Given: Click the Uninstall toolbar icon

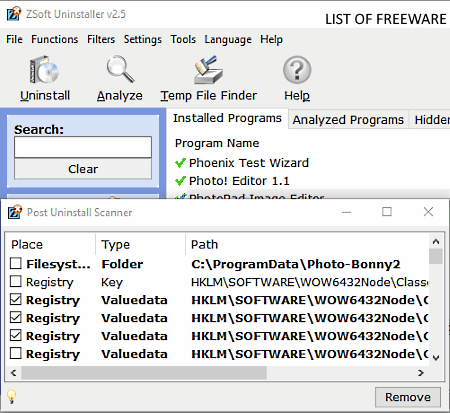Looking at the screenshot, I should click(x=44, y=70).
